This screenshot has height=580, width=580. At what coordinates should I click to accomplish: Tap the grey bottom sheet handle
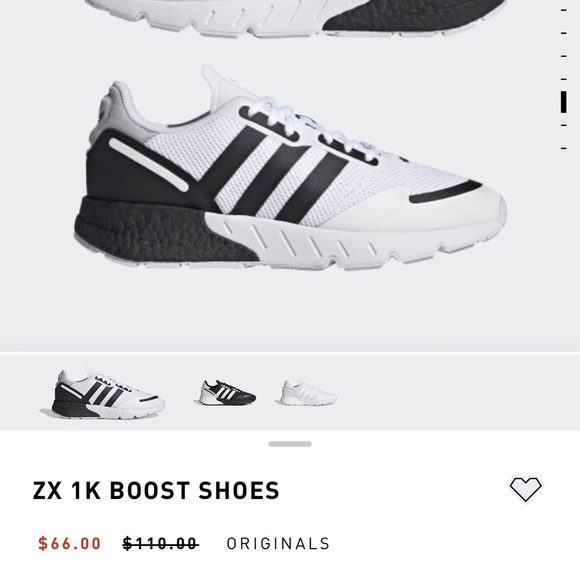pyautogui.click(x=290, y=444)
